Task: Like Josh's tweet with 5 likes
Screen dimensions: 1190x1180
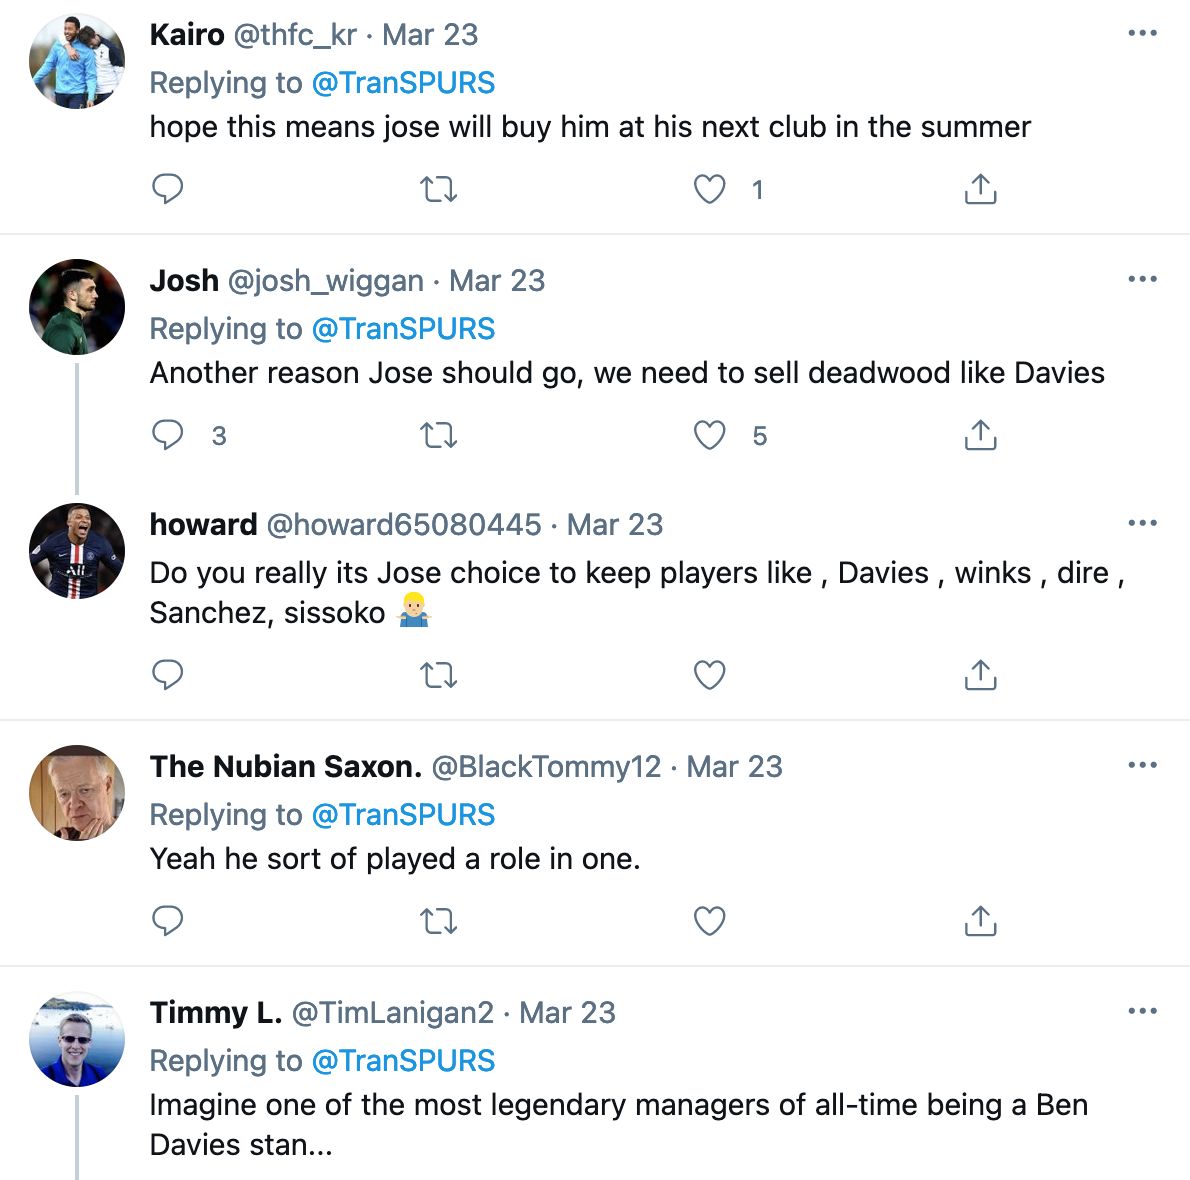Action: [709, 435]
